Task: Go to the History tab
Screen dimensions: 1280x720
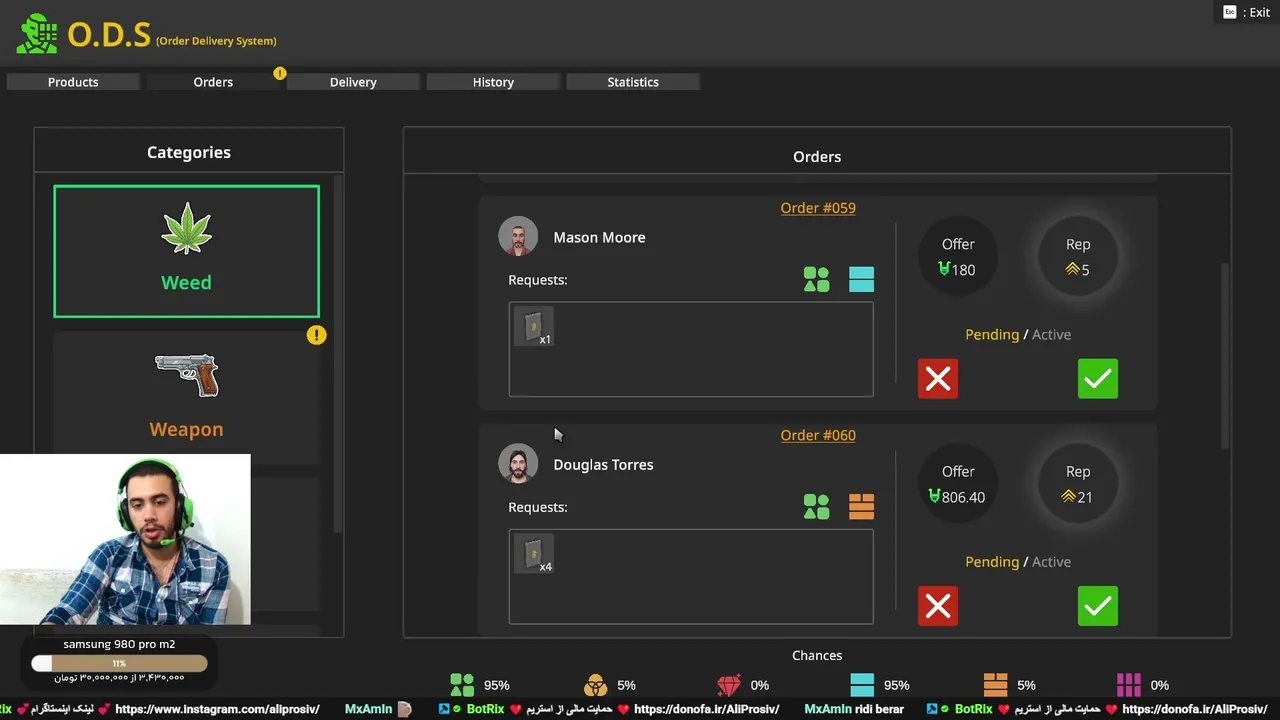Action: click(493, 82)
